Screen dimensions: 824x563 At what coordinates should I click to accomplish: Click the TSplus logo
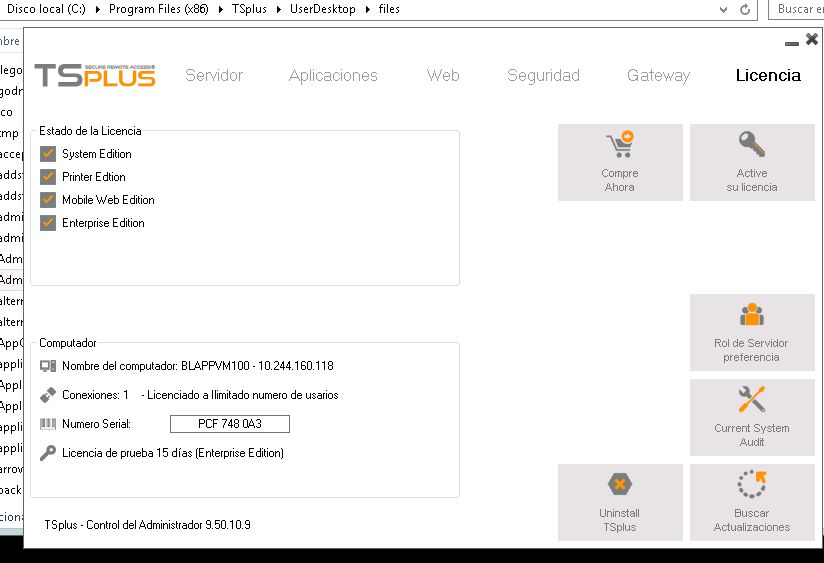95,76
